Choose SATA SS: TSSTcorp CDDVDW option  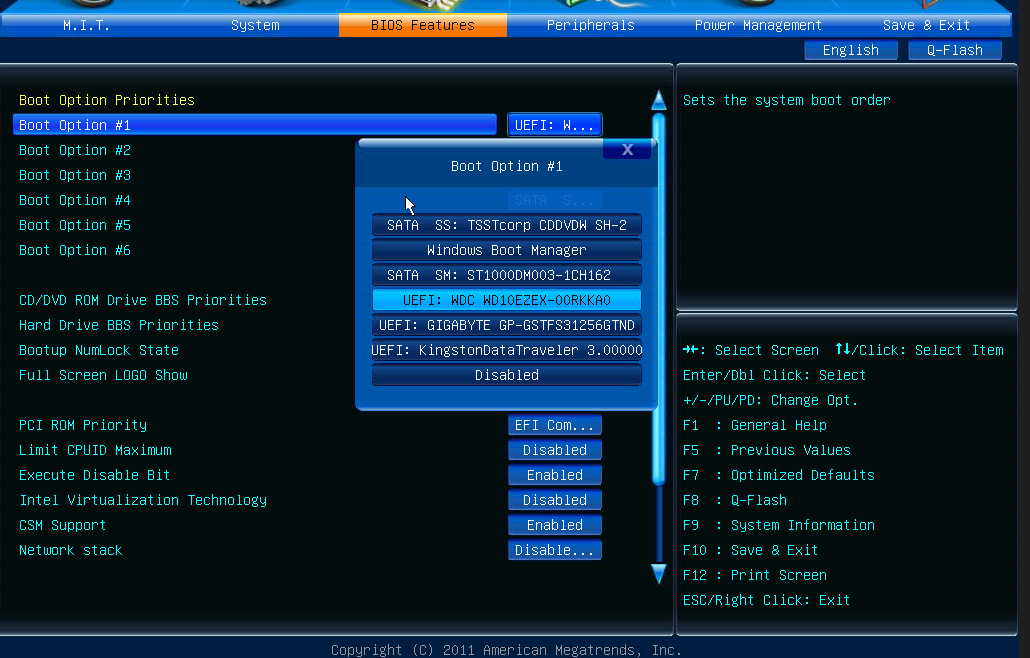coord(506,225)
